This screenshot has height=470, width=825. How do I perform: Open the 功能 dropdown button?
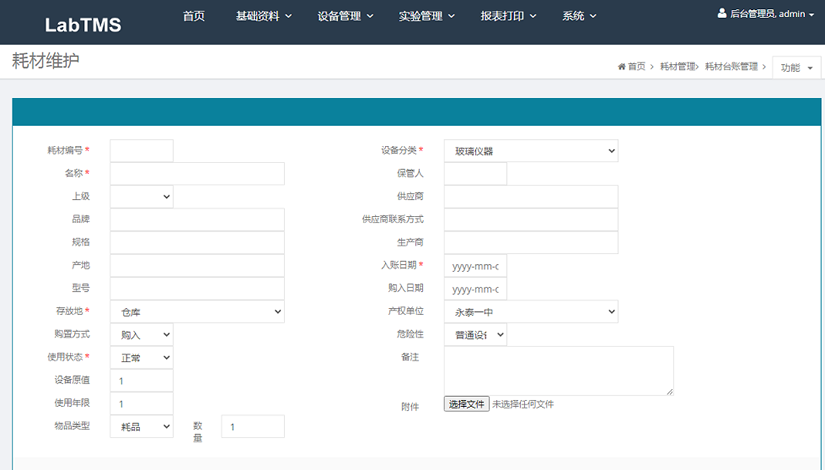(796, 67)
